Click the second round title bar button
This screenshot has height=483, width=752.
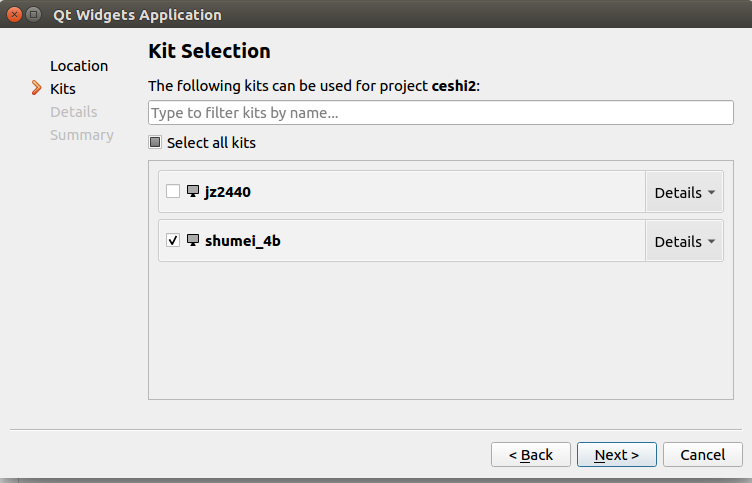pos(34,15)
